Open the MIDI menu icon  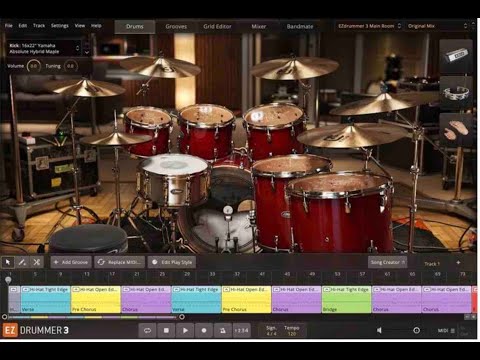[x=453, y=331]
